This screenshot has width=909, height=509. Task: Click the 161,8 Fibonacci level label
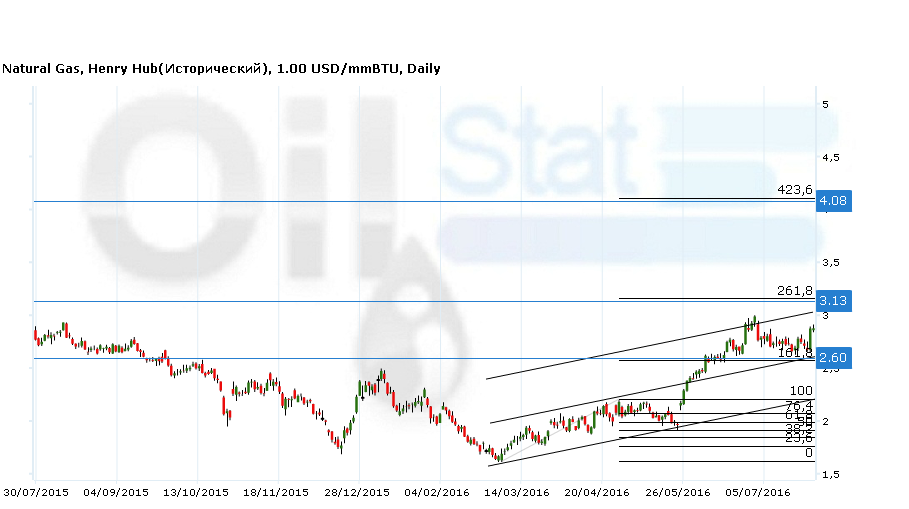[x=794, y=352]
